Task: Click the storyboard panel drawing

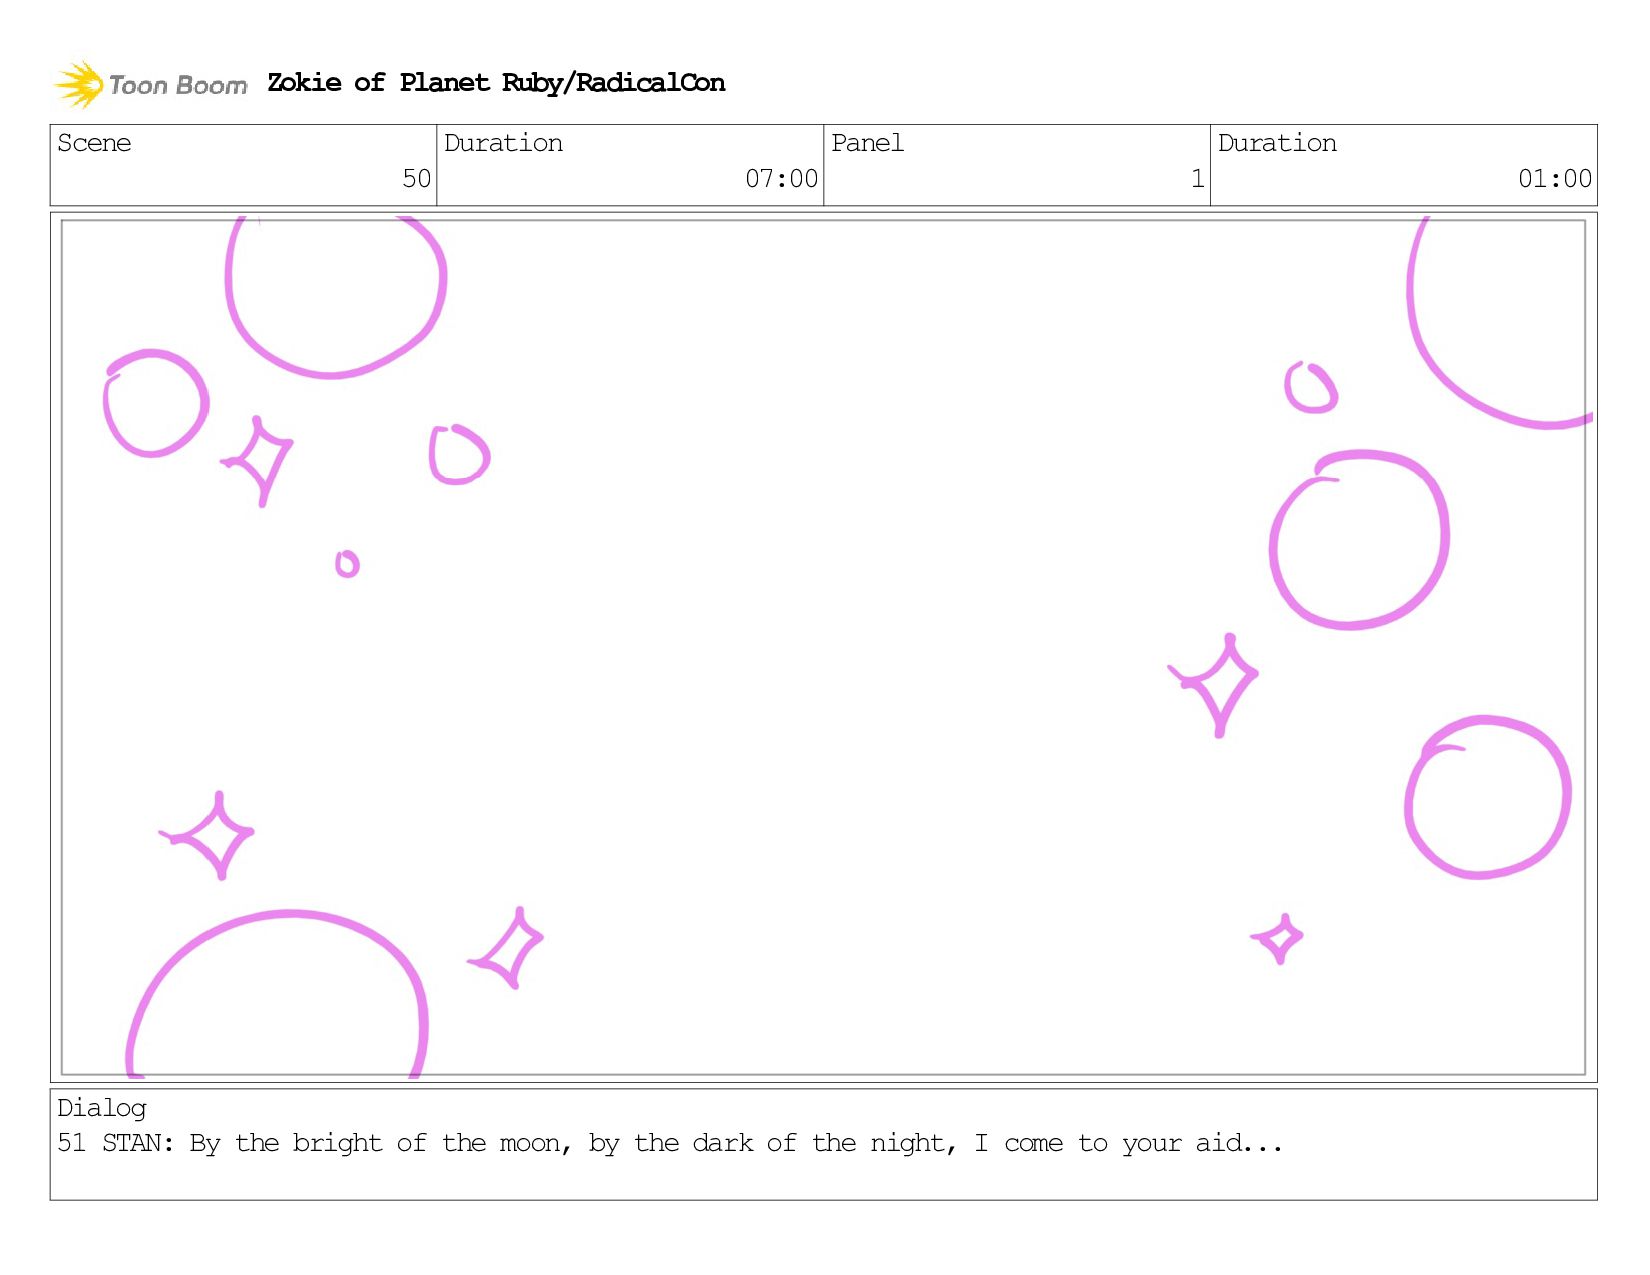Action: (823, 647)
